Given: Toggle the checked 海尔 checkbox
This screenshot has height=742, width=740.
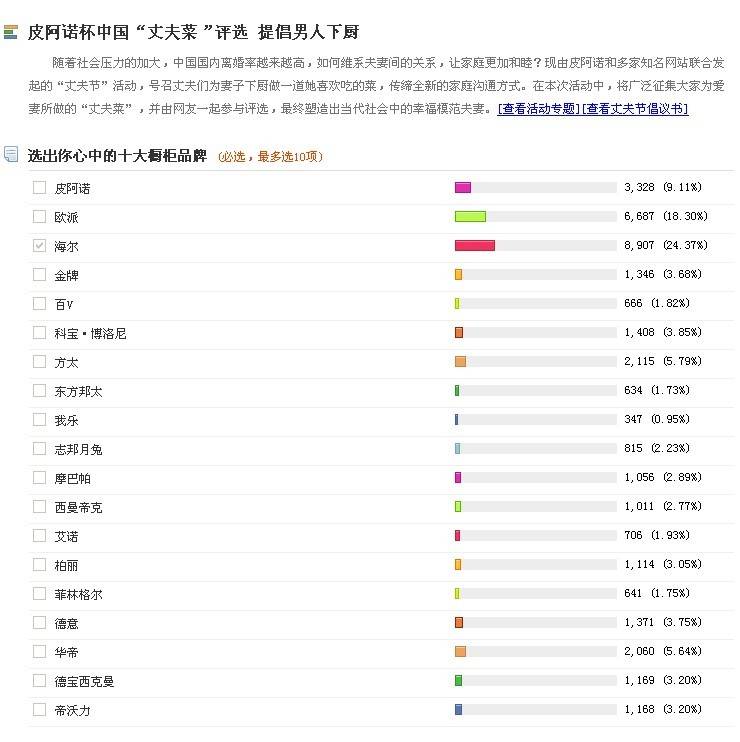Looking at the screenshot, I should pos(39,245).
